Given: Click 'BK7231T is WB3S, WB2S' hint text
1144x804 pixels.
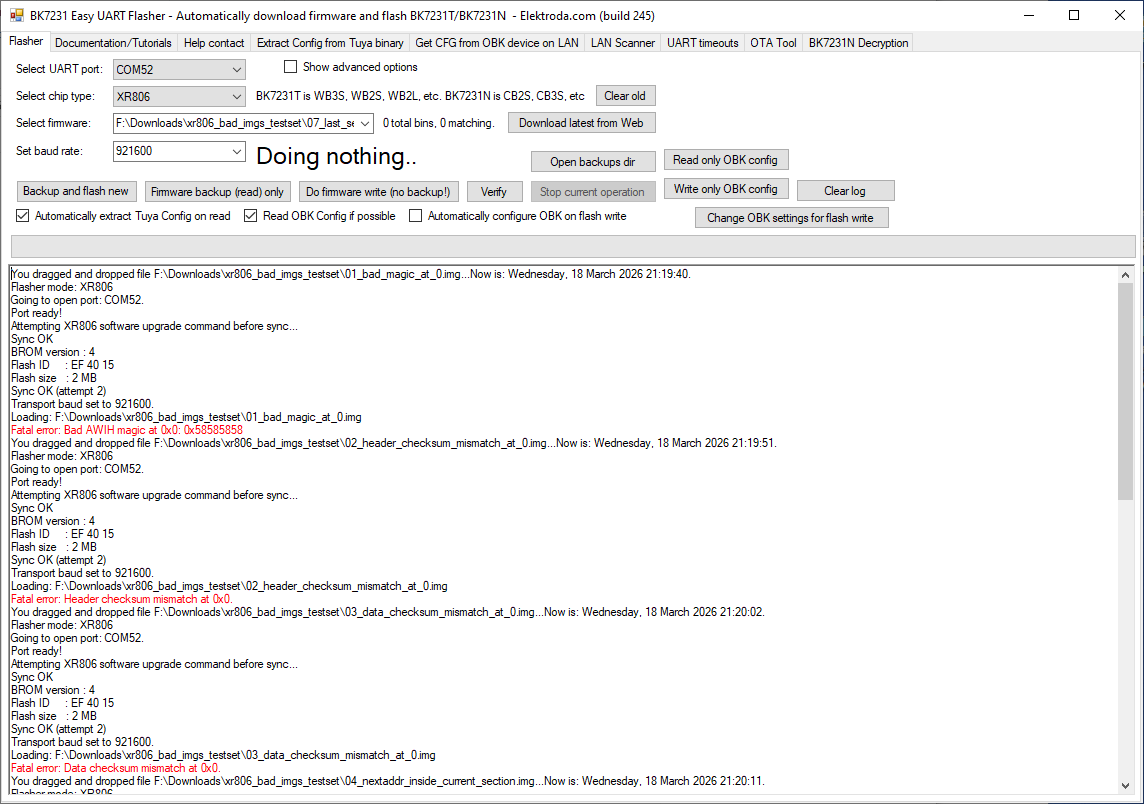Looking at the screenshot, I should coord(420,96).
